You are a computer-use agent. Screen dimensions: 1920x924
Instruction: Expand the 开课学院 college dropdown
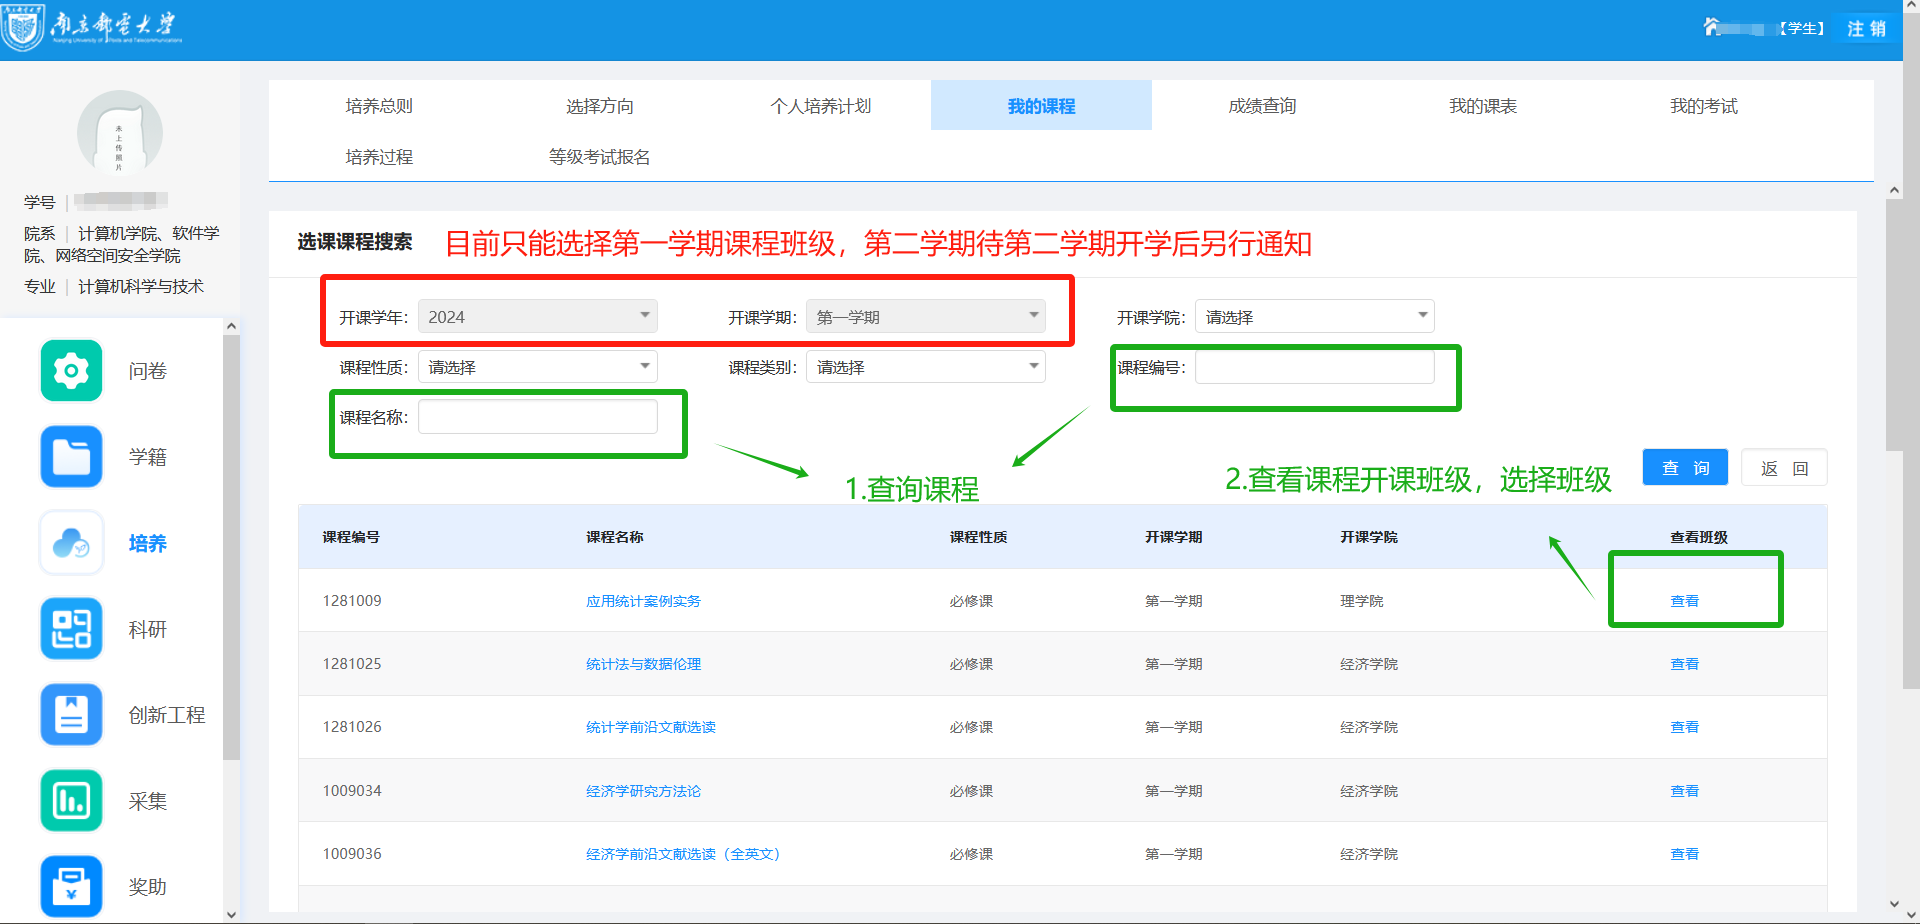(x=1314, y=317)
